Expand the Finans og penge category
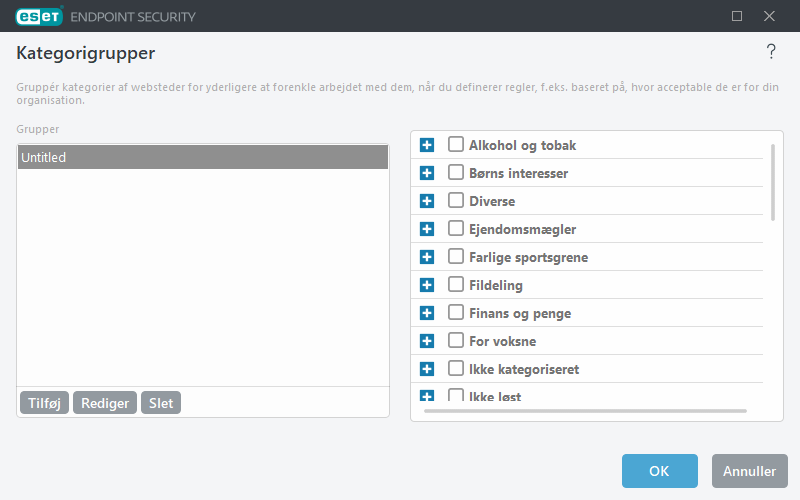800x500 pixels. (427, 313)
